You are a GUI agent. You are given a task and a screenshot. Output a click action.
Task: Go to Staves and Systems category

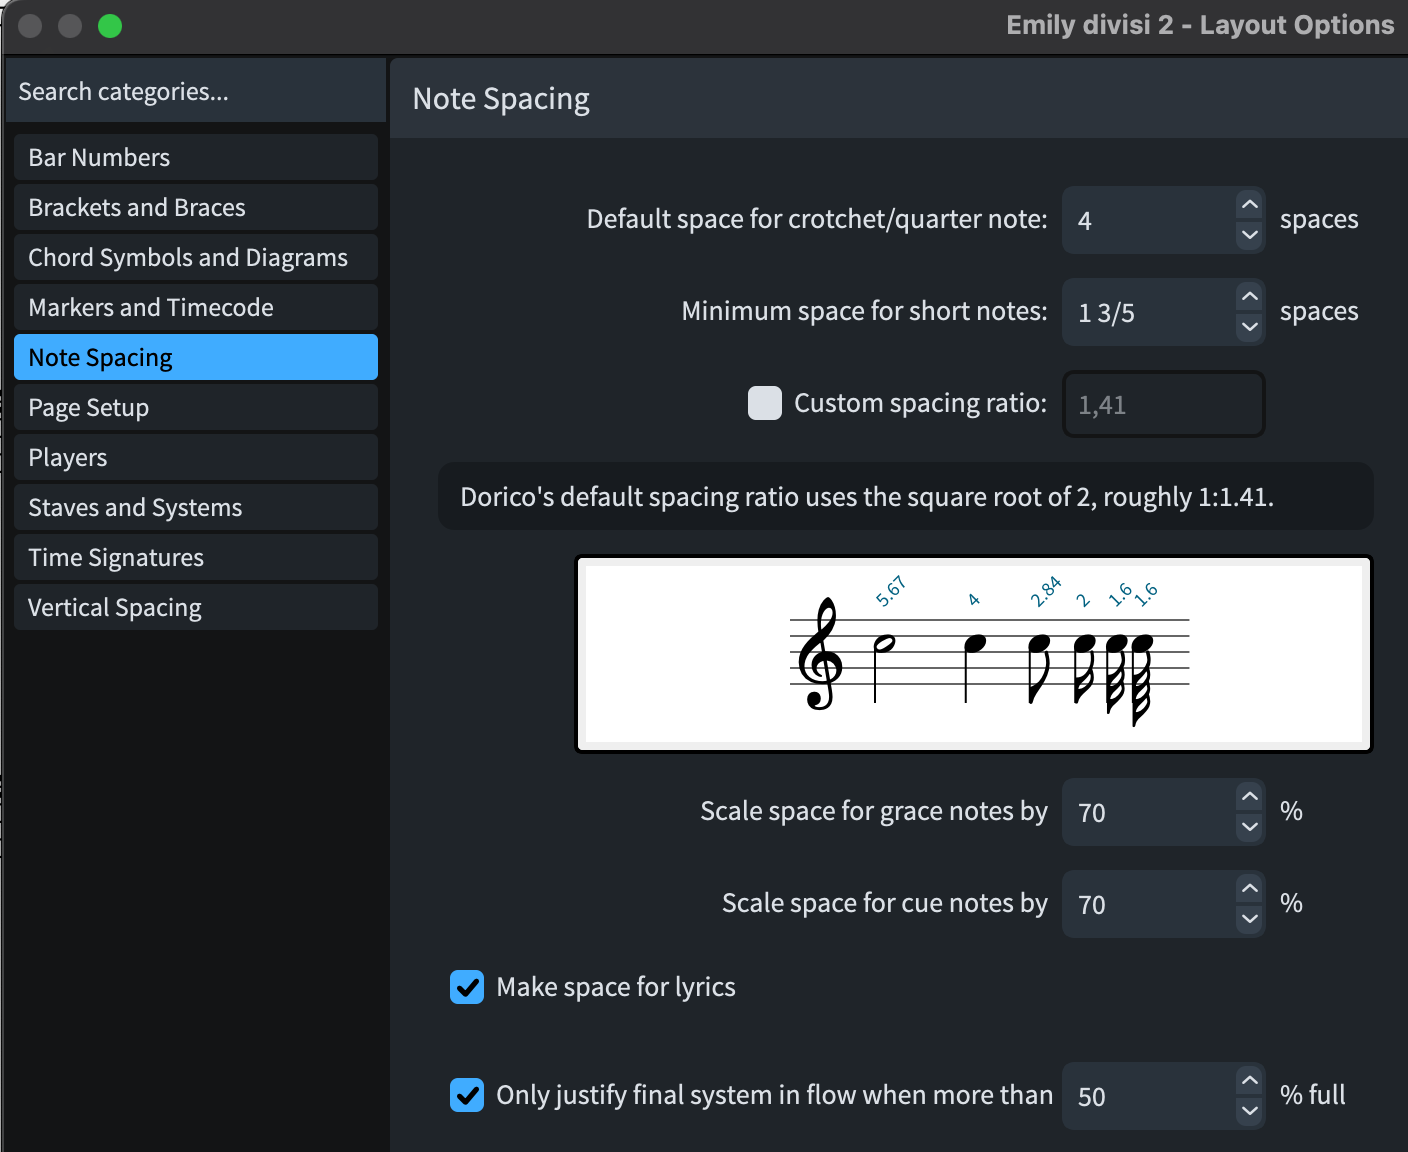pyautogui.click(x=196, y=508)
